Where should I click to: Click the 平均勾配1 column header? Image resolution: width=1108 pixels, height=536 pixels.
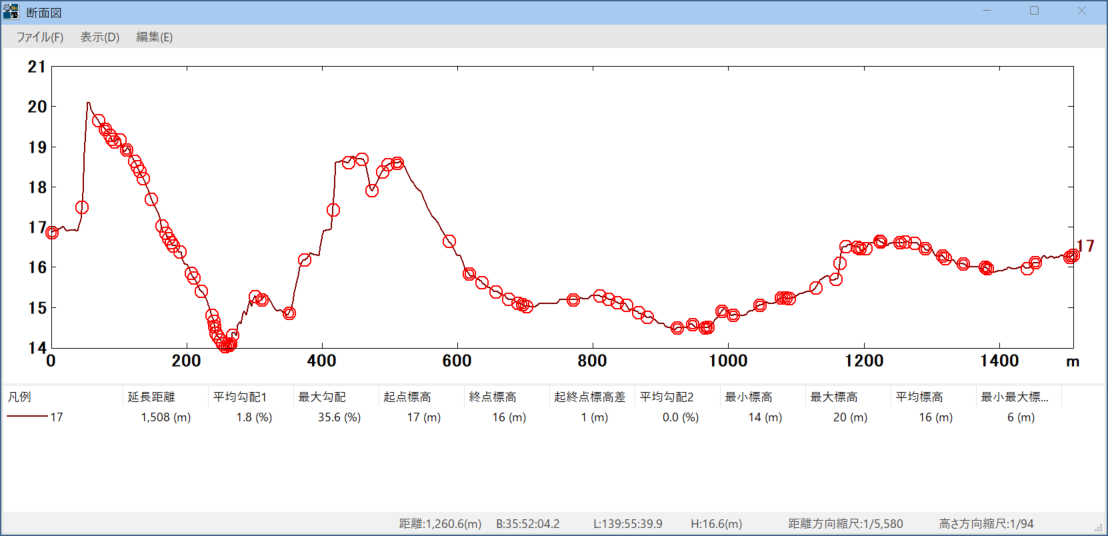click(x=250, y=397)
